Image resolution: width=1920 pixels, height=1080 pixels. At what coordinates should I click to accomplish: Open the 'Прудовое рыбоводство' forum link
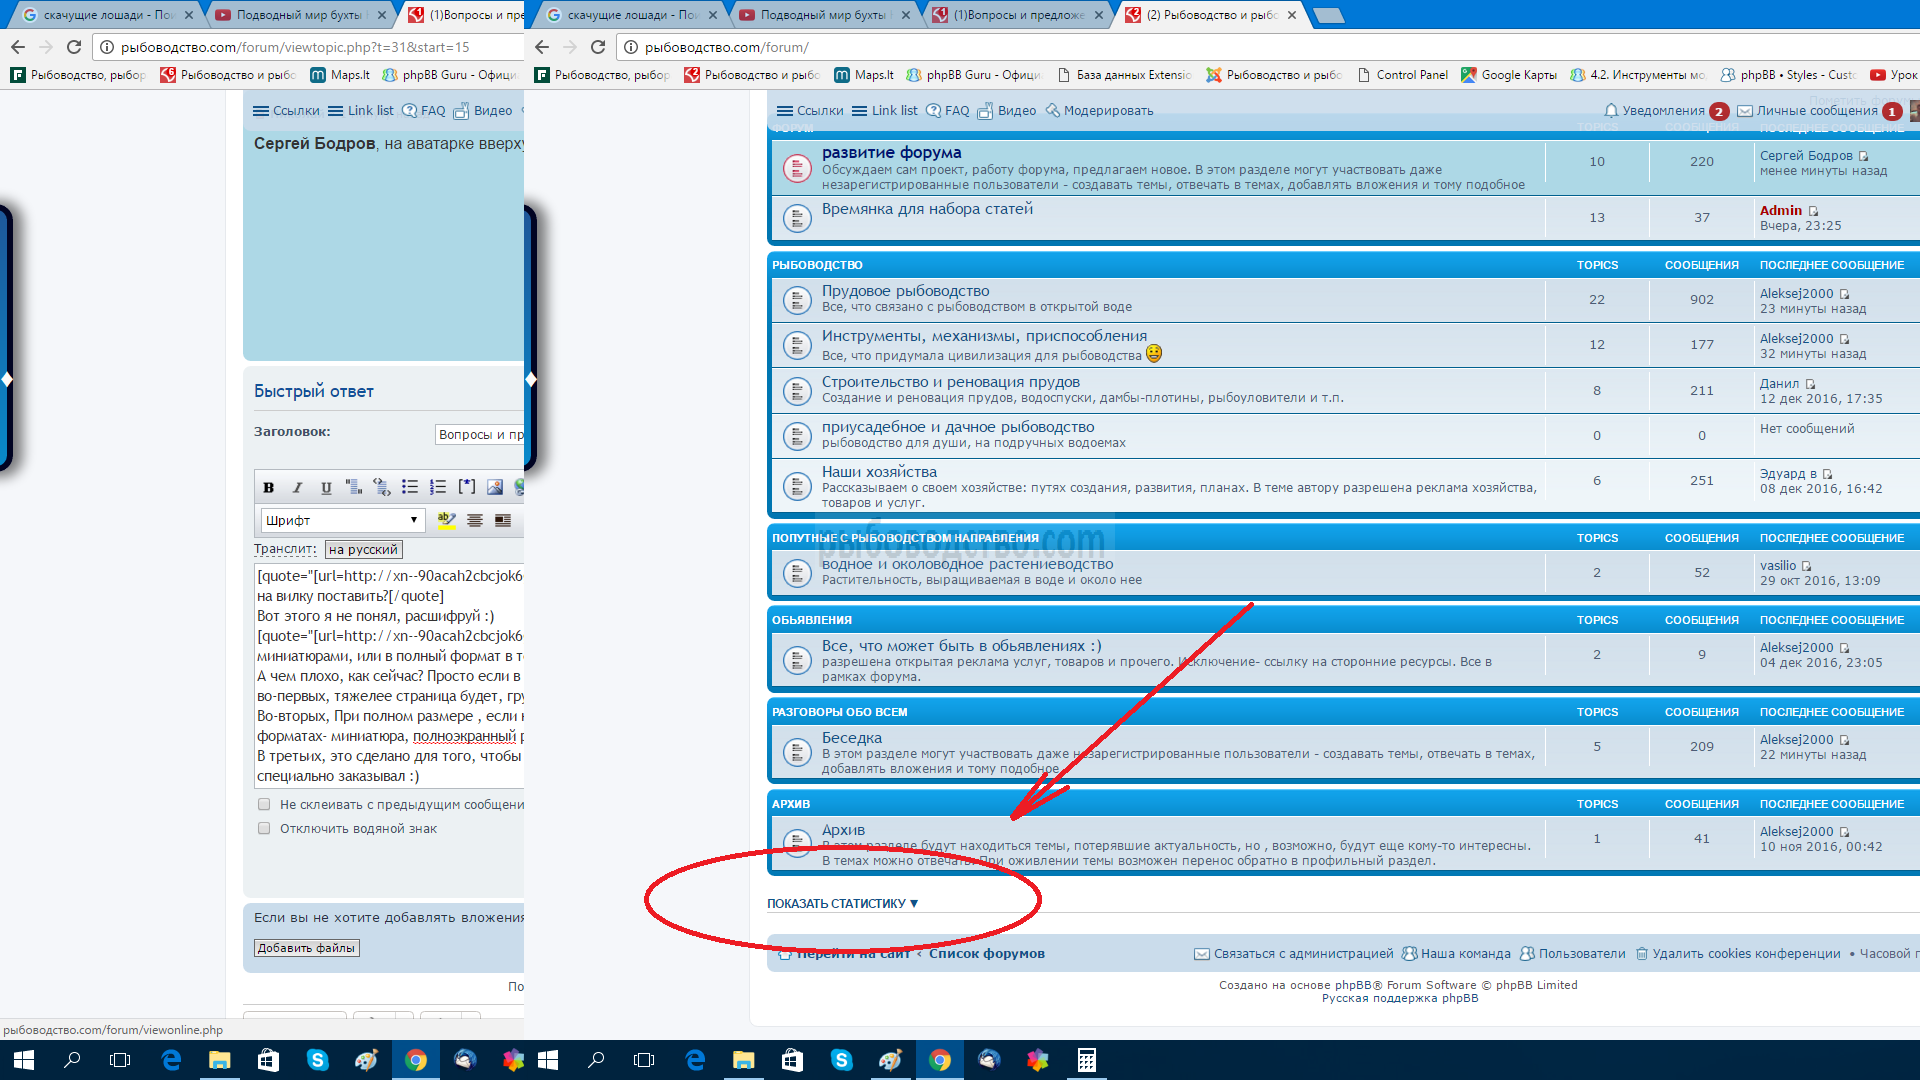[x=905, y=291]
